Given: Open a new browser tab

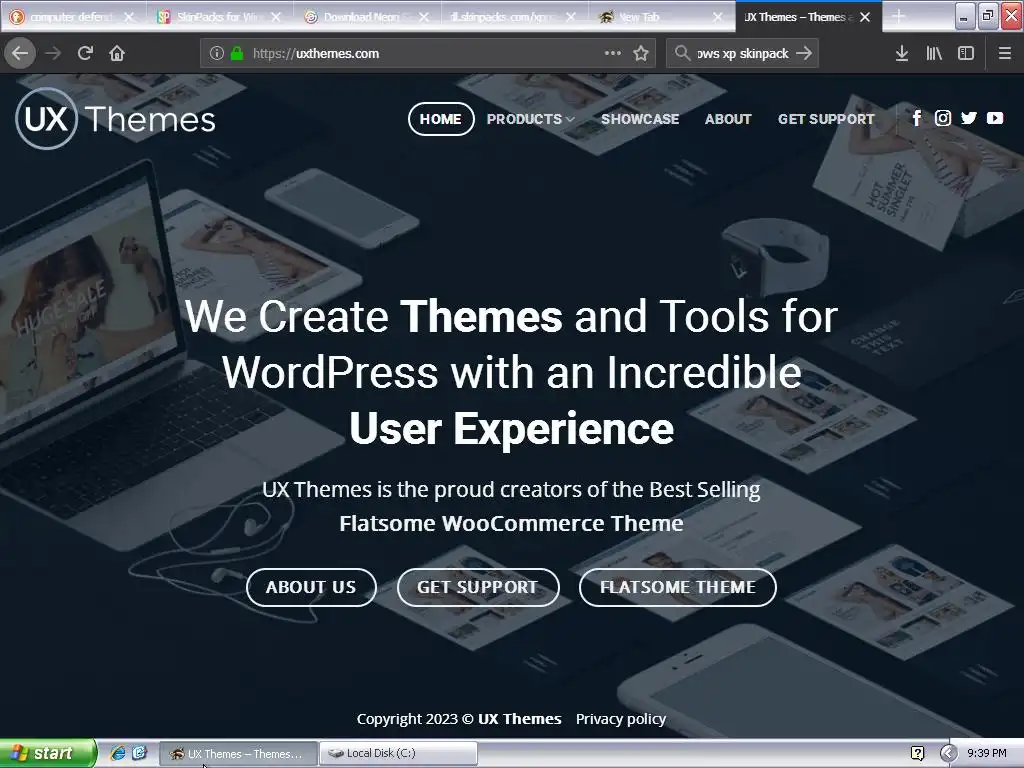Looking at the screenshot, I should pos(899,16).
